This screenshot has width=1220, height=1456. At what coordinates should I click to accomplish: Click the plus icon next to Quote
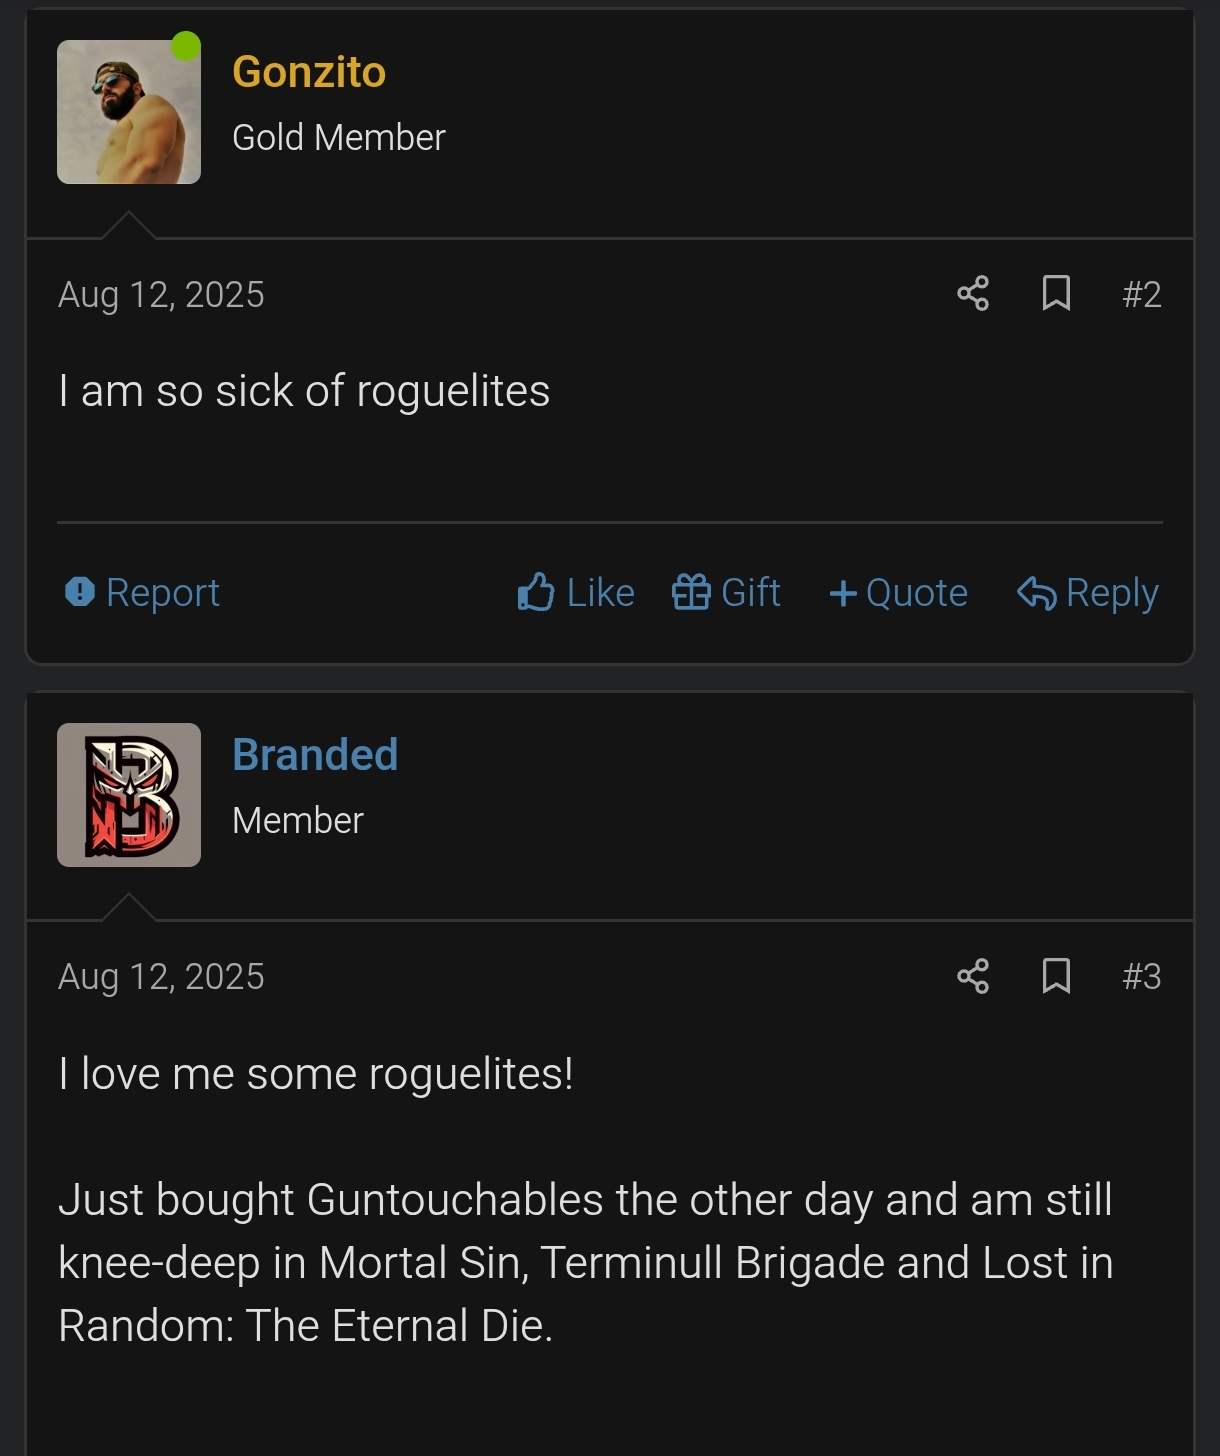[843, 592]
